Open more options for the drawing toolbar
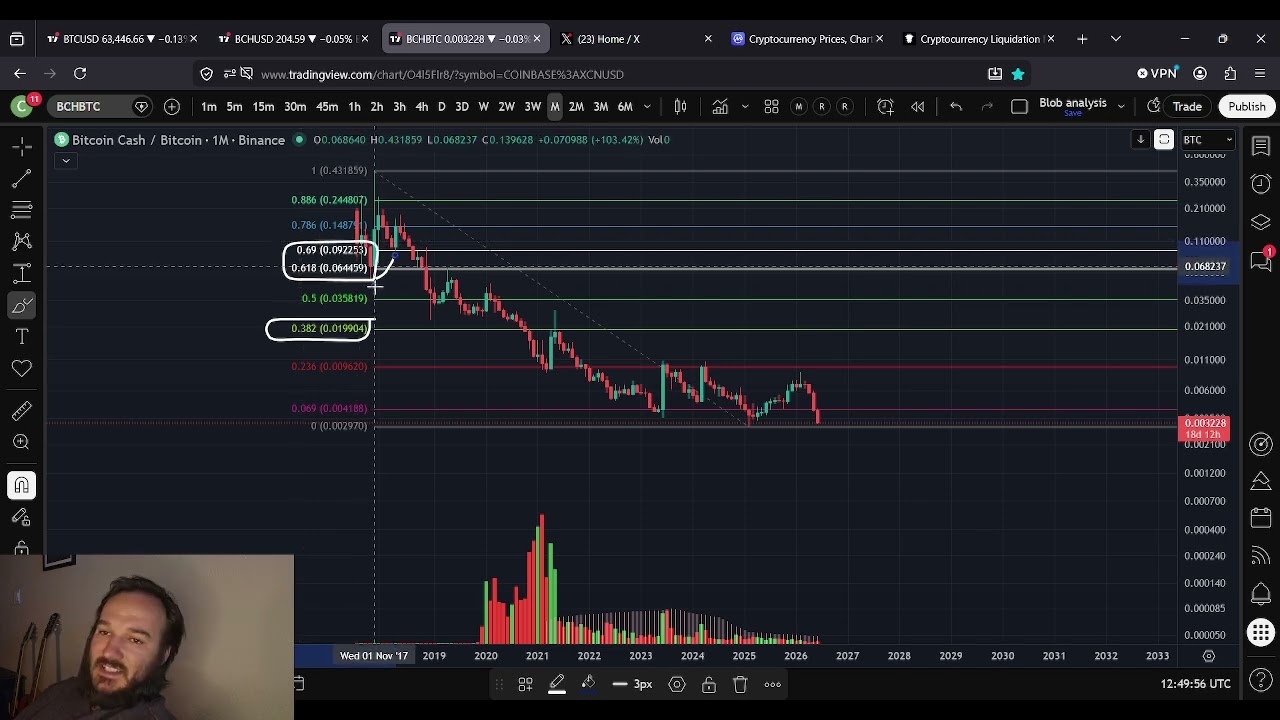Image resolution: width=1280 pixels, height=720 pixels. click(772, 684)
